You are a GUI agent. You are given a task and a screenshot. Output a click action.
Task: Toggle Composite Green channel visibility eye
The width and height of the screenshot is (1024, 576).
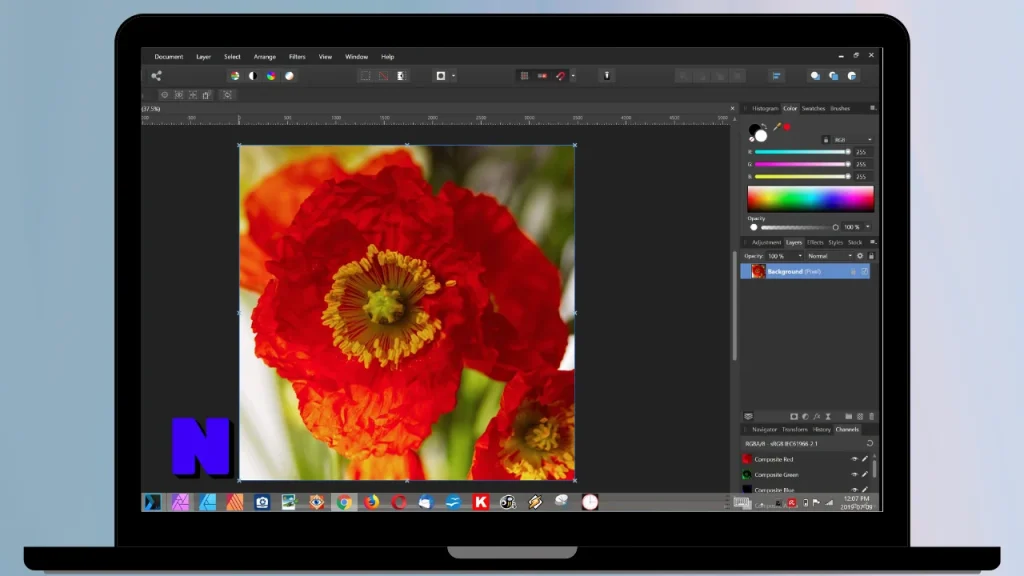coord(854,475)
